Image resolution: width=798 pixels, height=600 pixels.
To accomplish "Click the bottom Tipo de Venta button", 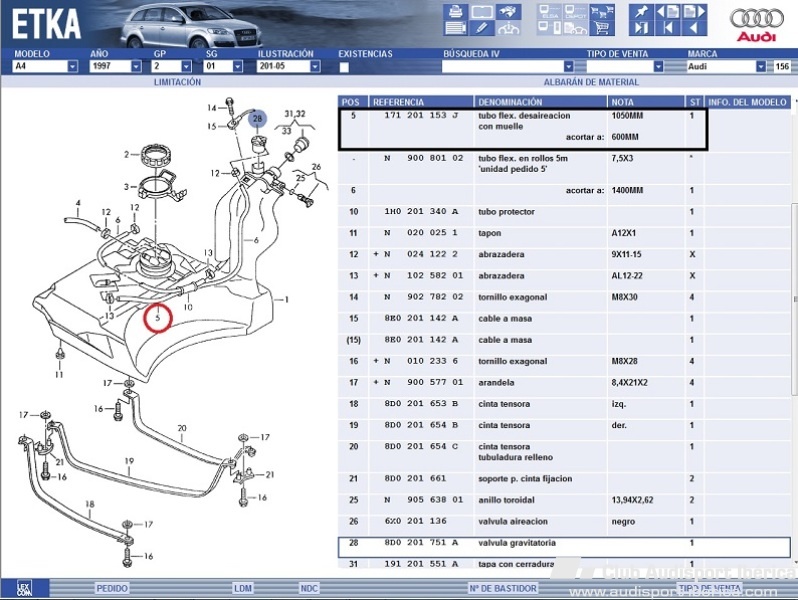I will pos(709,588).
